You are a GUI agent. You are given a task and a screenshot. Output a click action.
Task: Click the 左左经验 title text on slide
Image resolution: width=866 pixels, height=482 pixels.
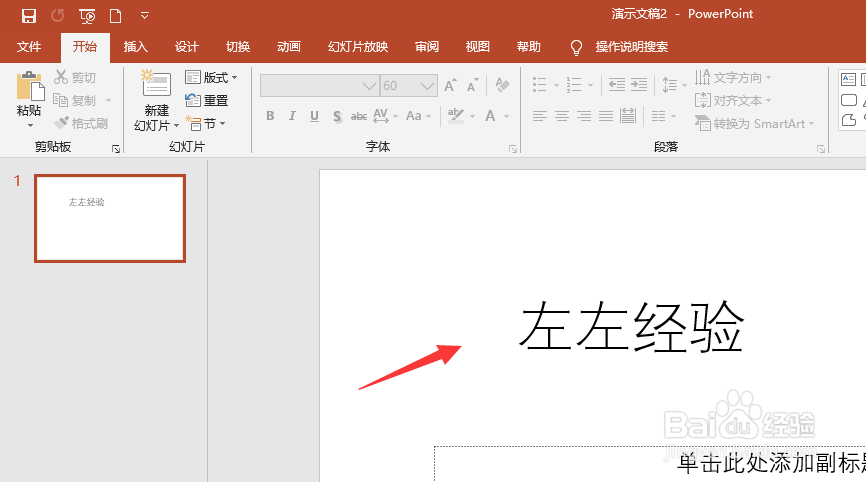(631, 327)
